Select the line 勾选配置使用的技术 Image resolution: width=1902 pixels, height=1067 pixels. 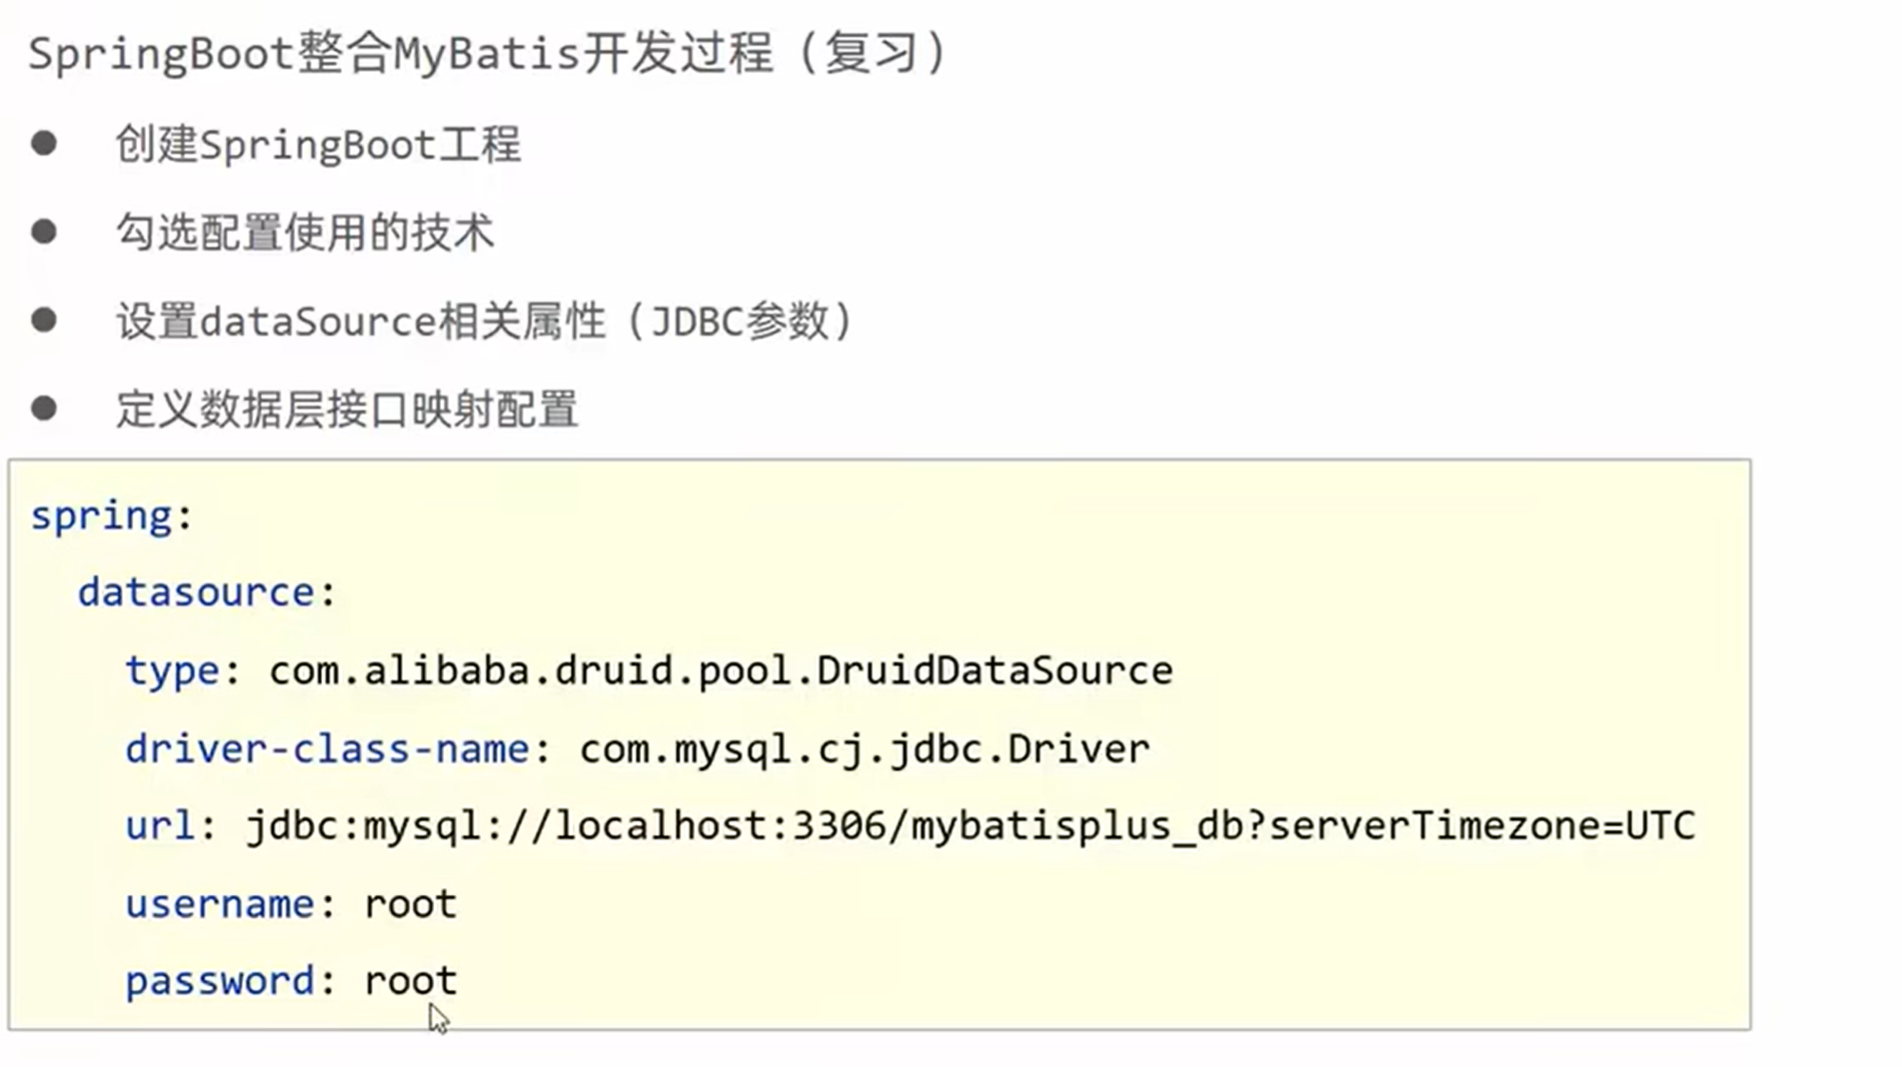305,233
